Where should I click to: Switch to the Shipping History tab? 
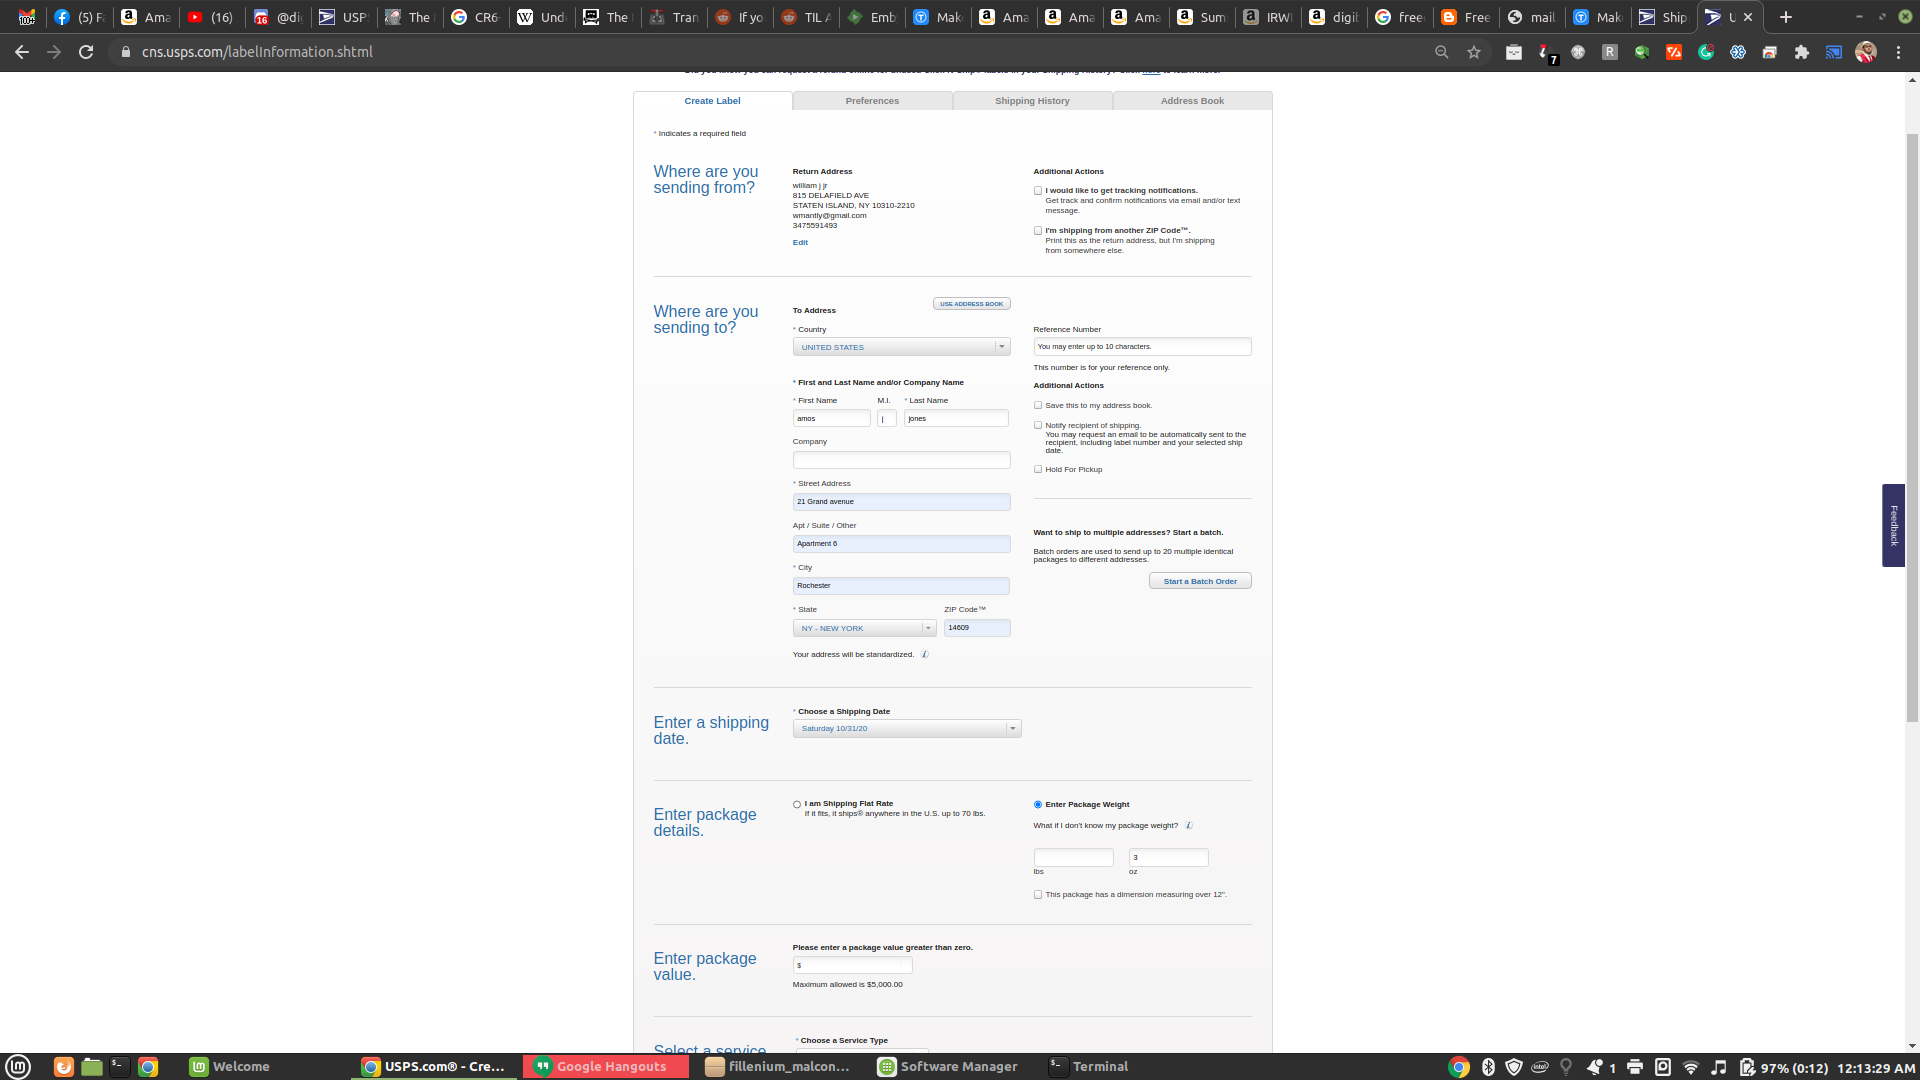tap(1032, 101)
